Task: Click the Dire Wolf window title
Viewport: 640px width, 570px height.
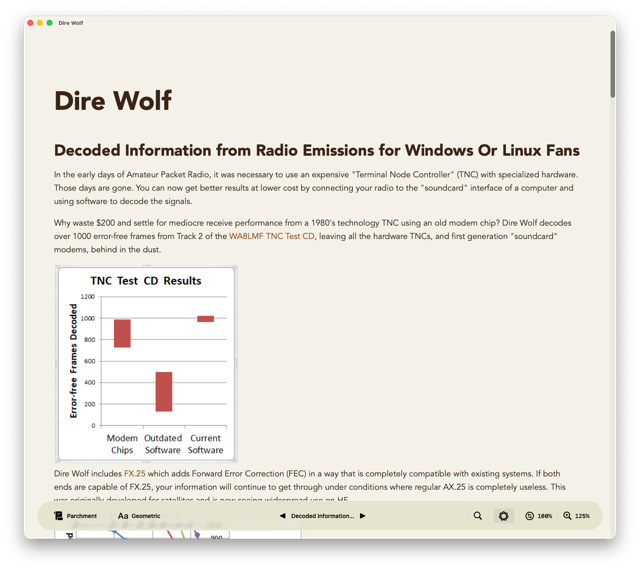Action: [x=71, y=23]
